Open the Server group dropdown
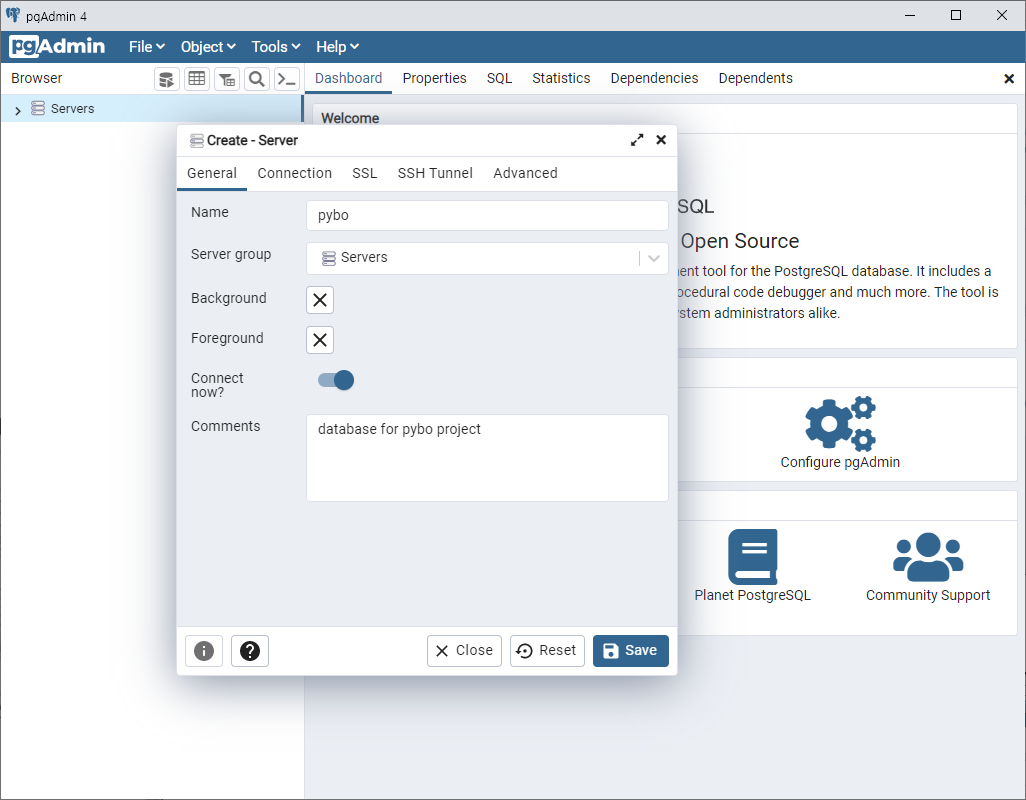Screen dimensions: 1026x800 (x=487, y=258)
